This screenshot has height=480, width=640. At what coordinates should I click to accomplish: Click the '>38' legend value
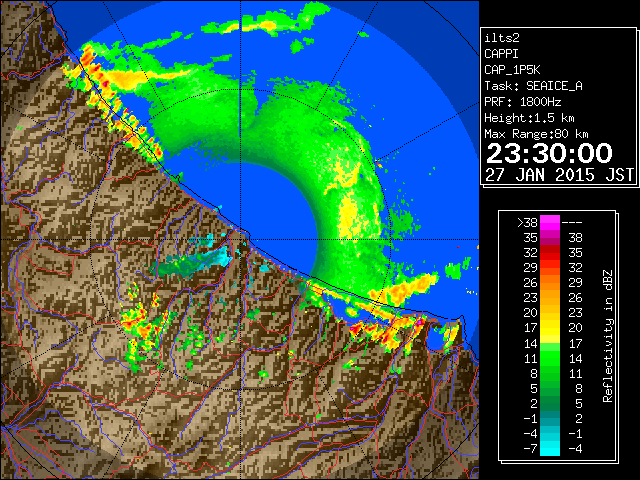click(527, 223)
